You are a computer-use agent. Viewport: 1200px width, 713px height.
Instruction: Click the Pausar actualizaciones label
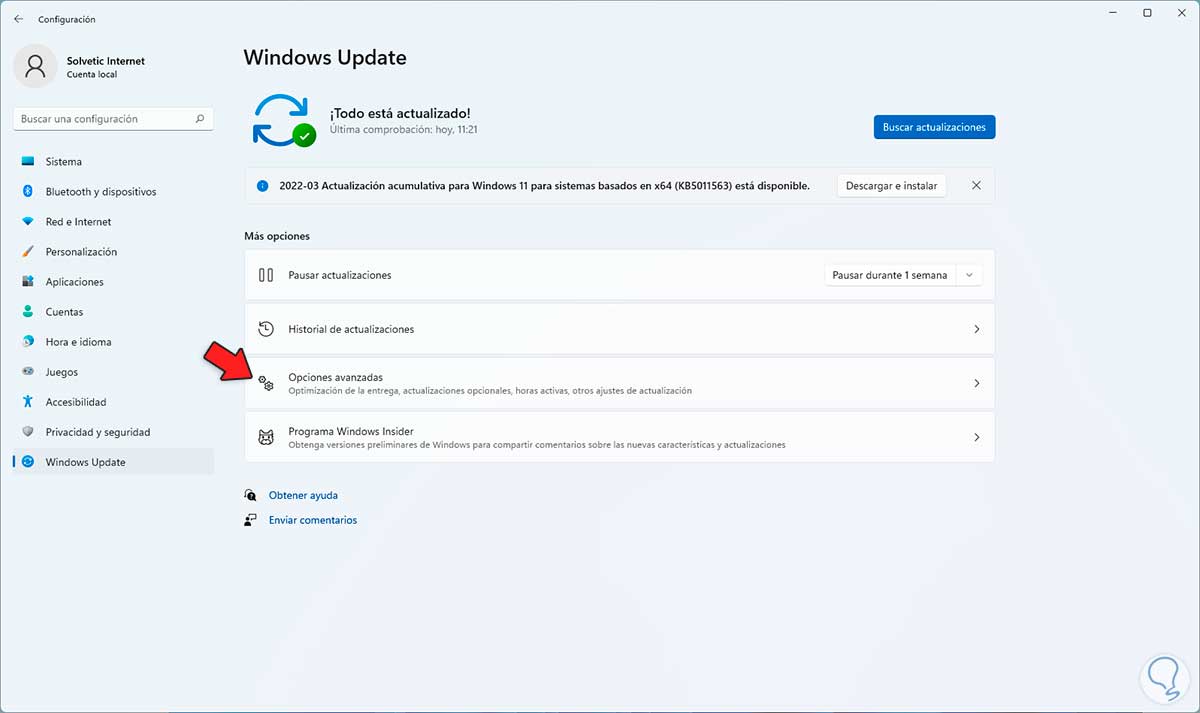click(340, 275)
